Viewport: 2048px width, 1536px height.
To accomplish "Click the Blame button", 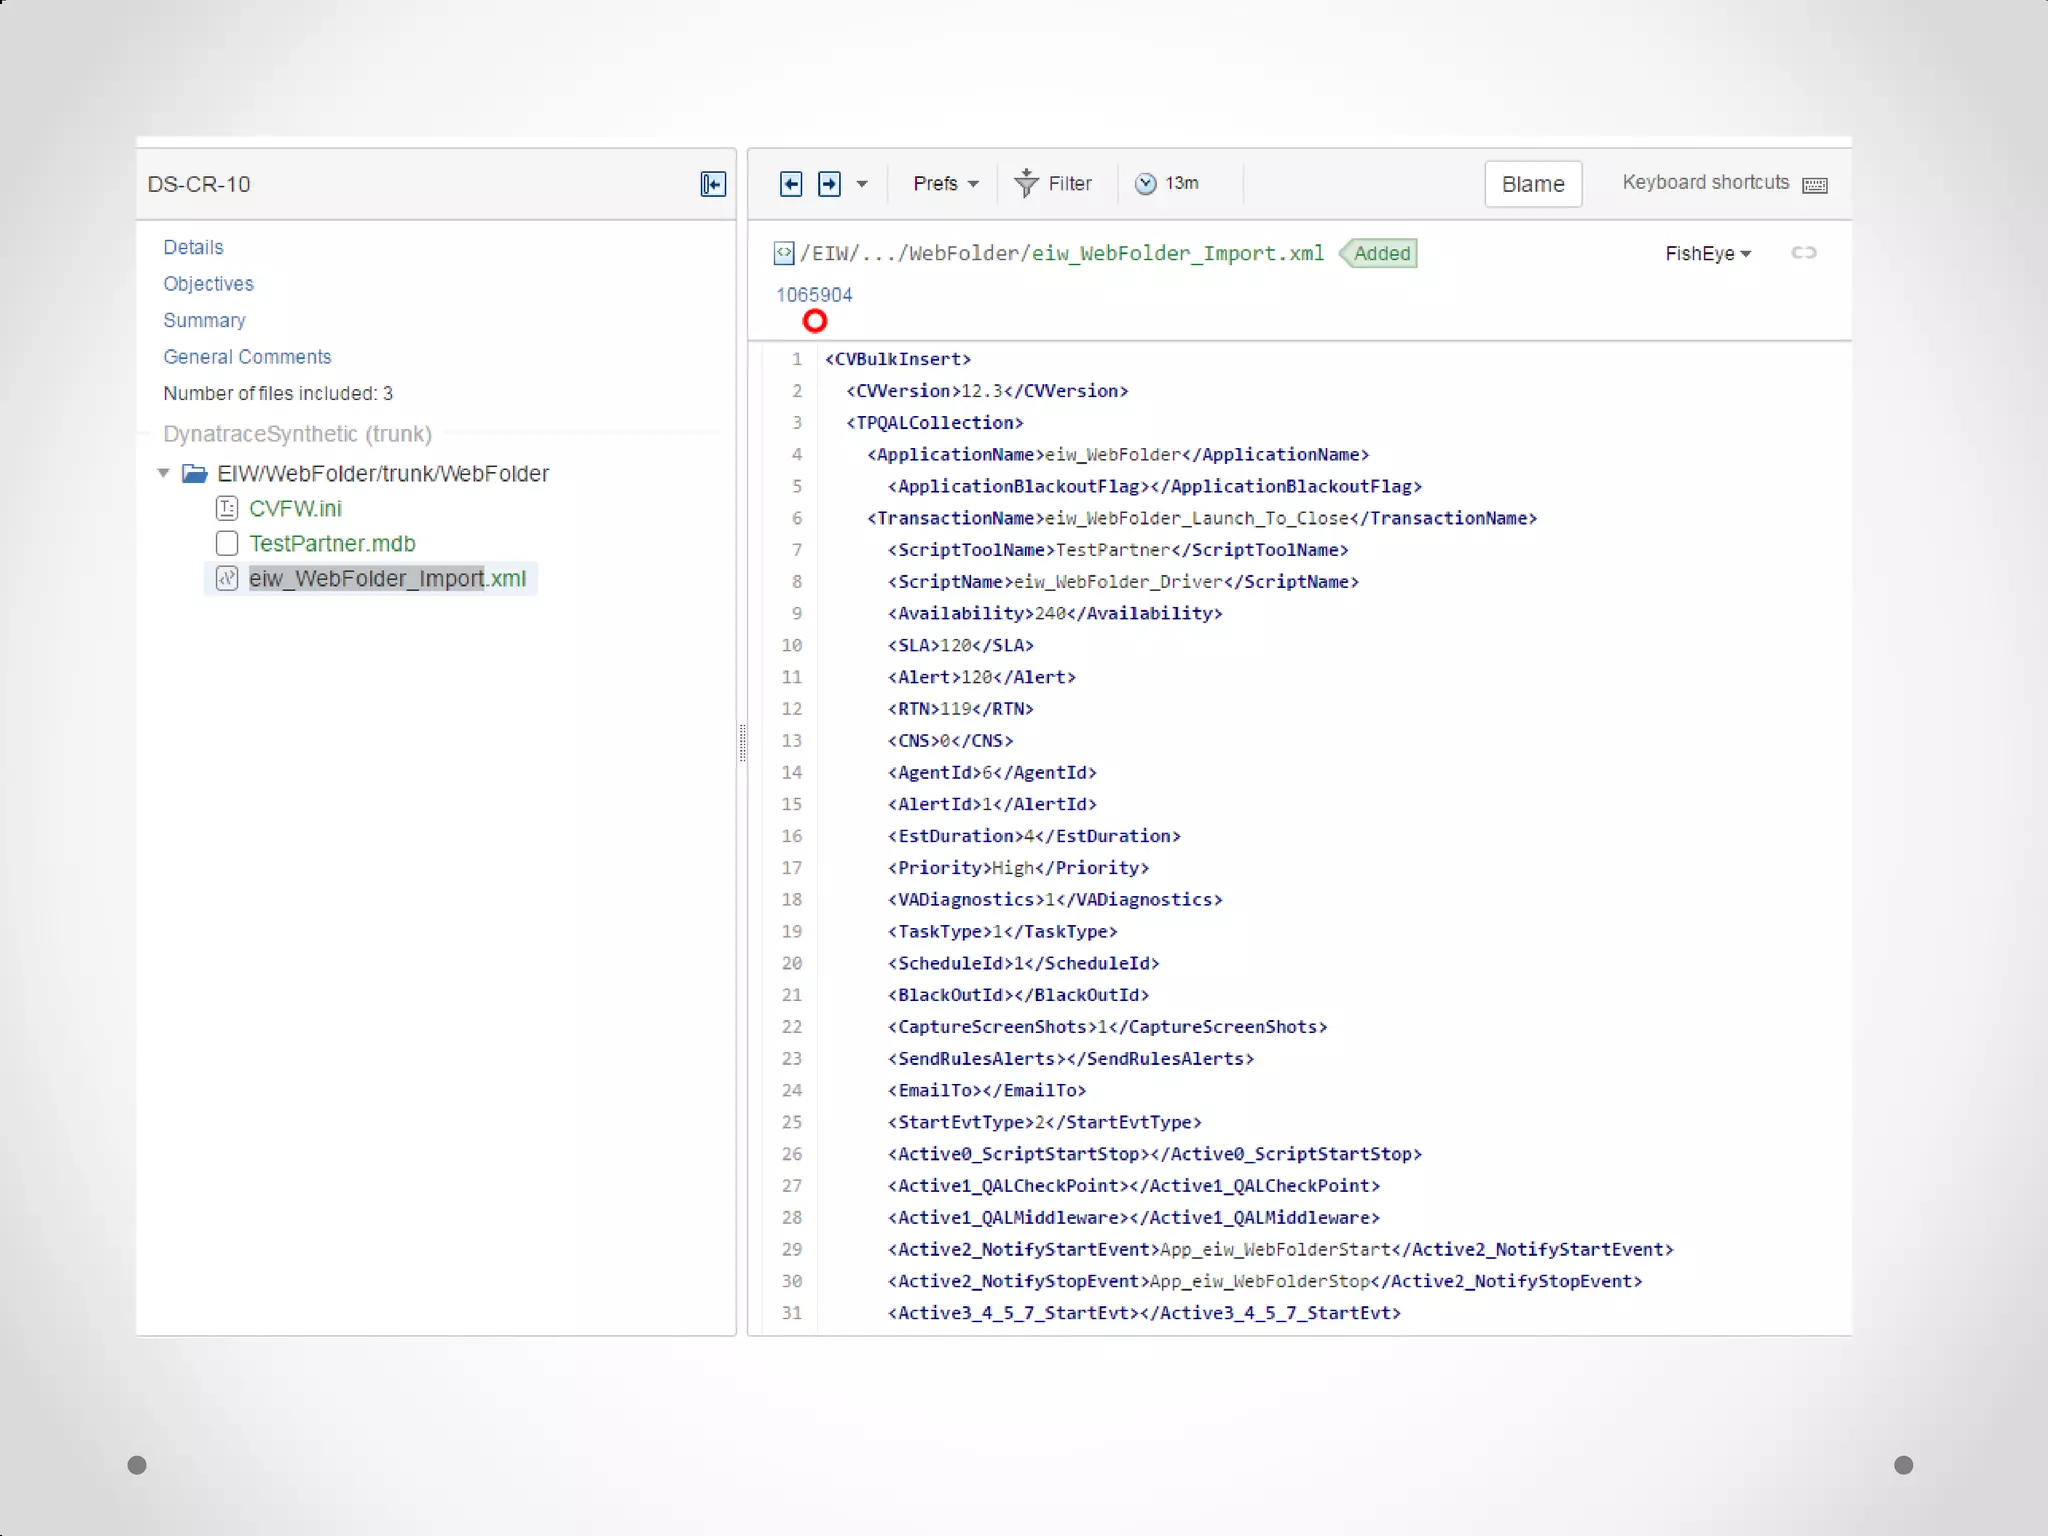I will (1532, 184).
